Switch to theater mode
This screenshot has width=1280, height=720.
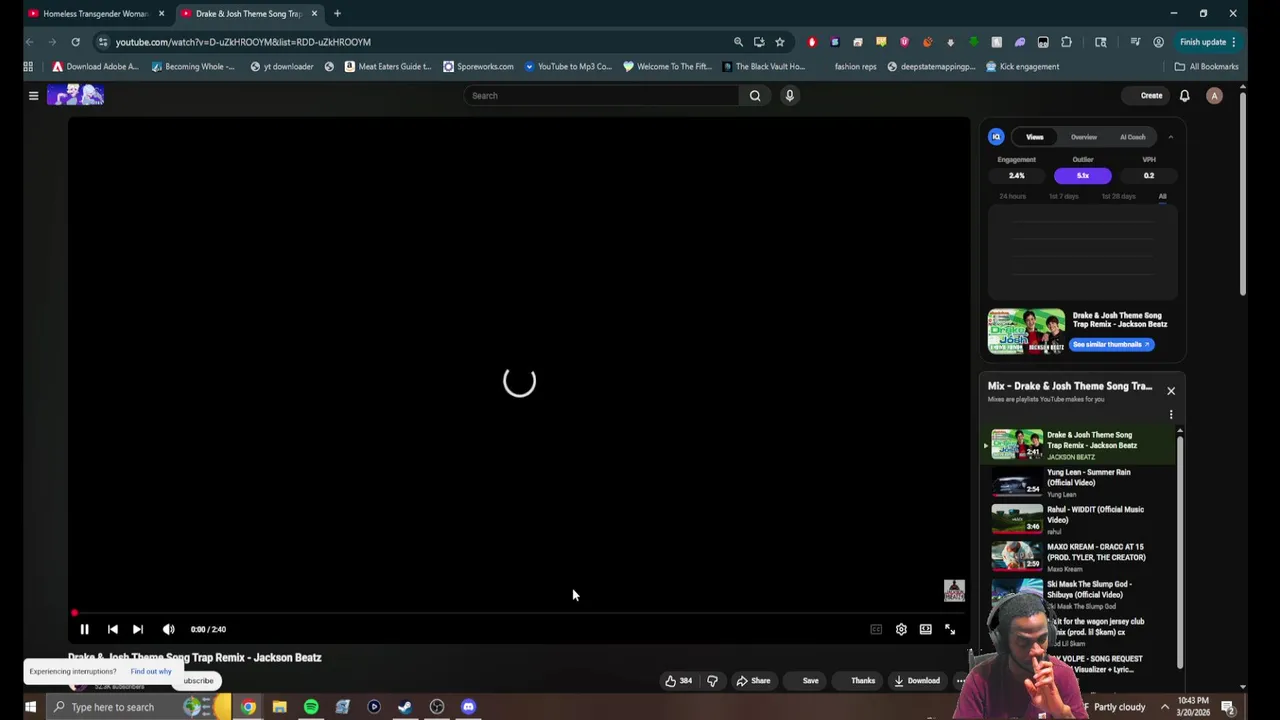pyautogui.click(x=926, y=629)
